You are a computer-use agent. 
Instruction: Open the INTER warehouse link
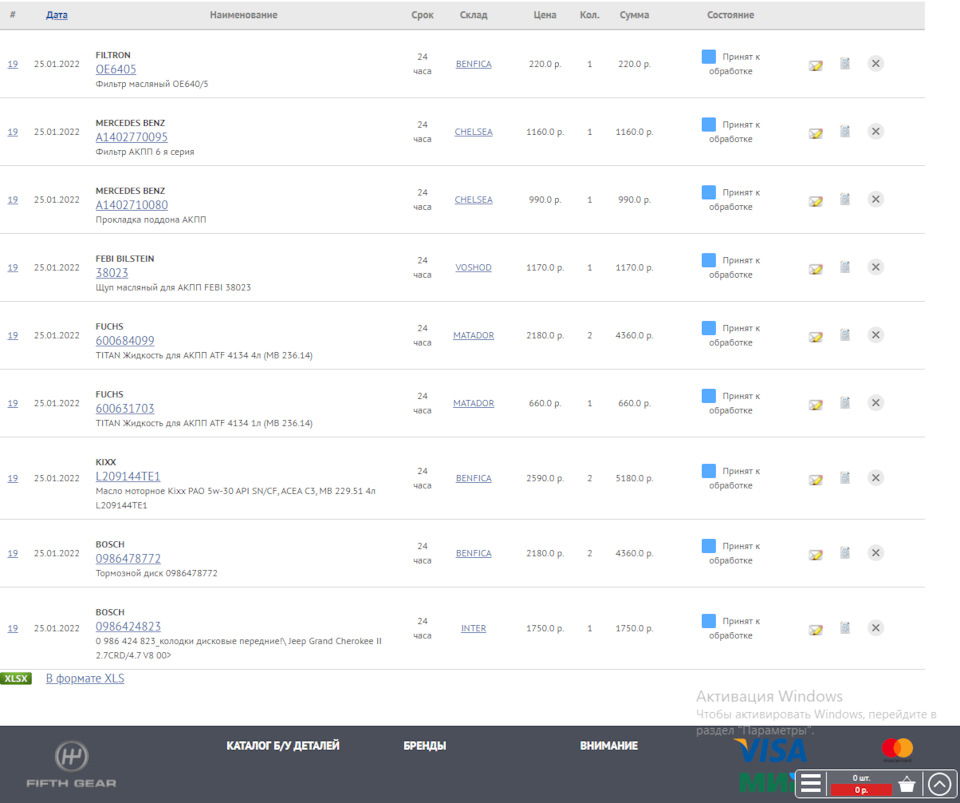coord(473,629)
